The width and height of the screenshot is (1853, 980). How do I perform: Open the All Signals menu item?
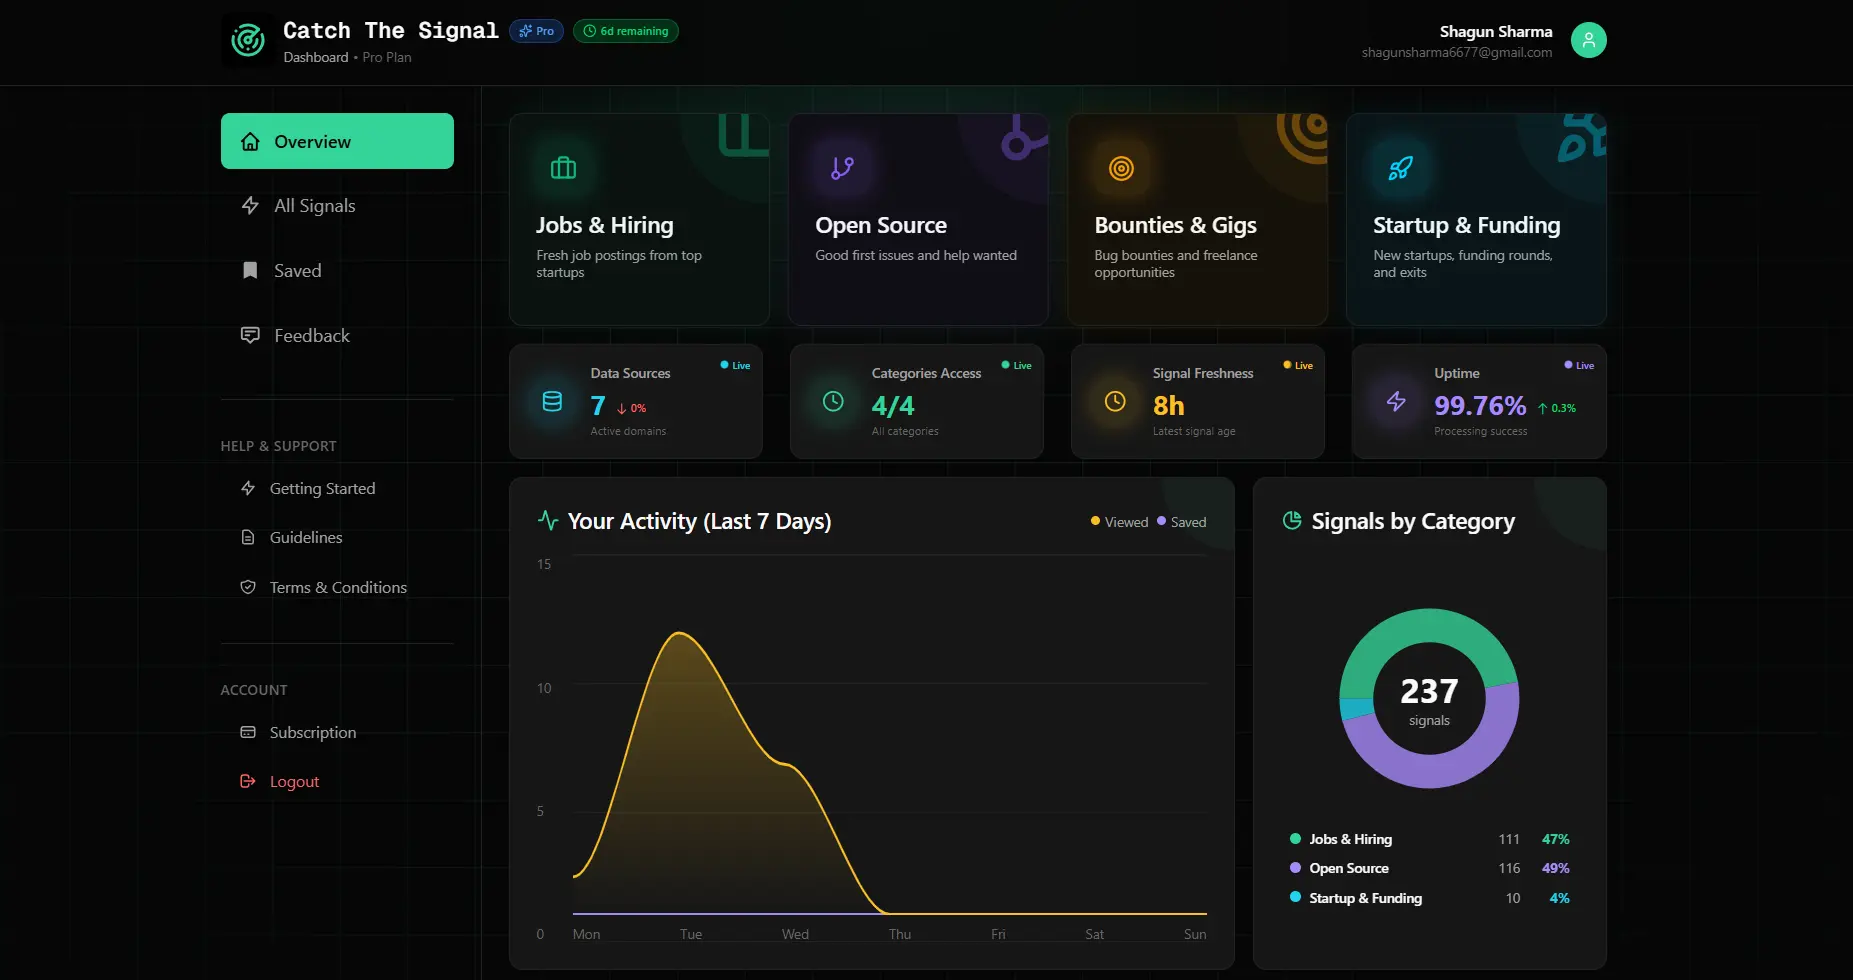coord(314,206)
